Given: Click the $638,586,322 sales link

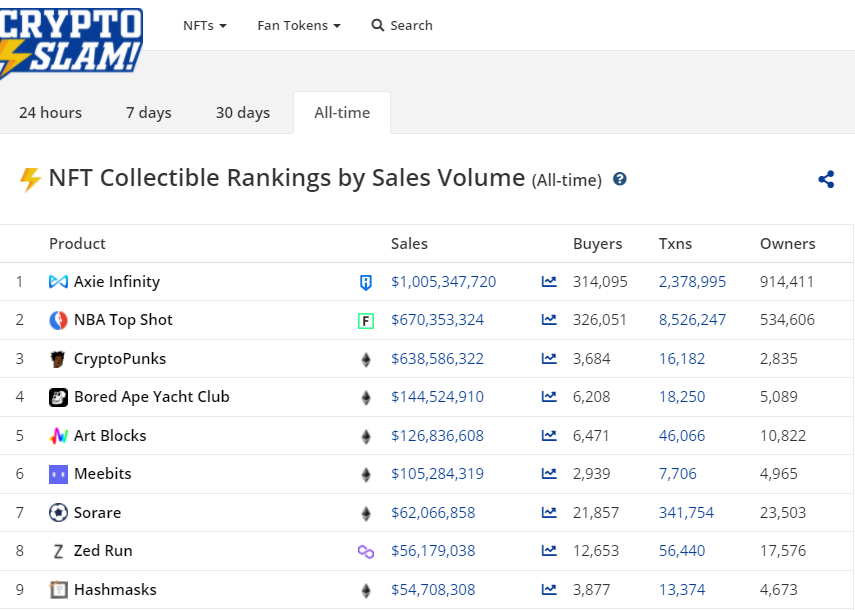Looking at the screenshot, I should (x=437, y=359).
